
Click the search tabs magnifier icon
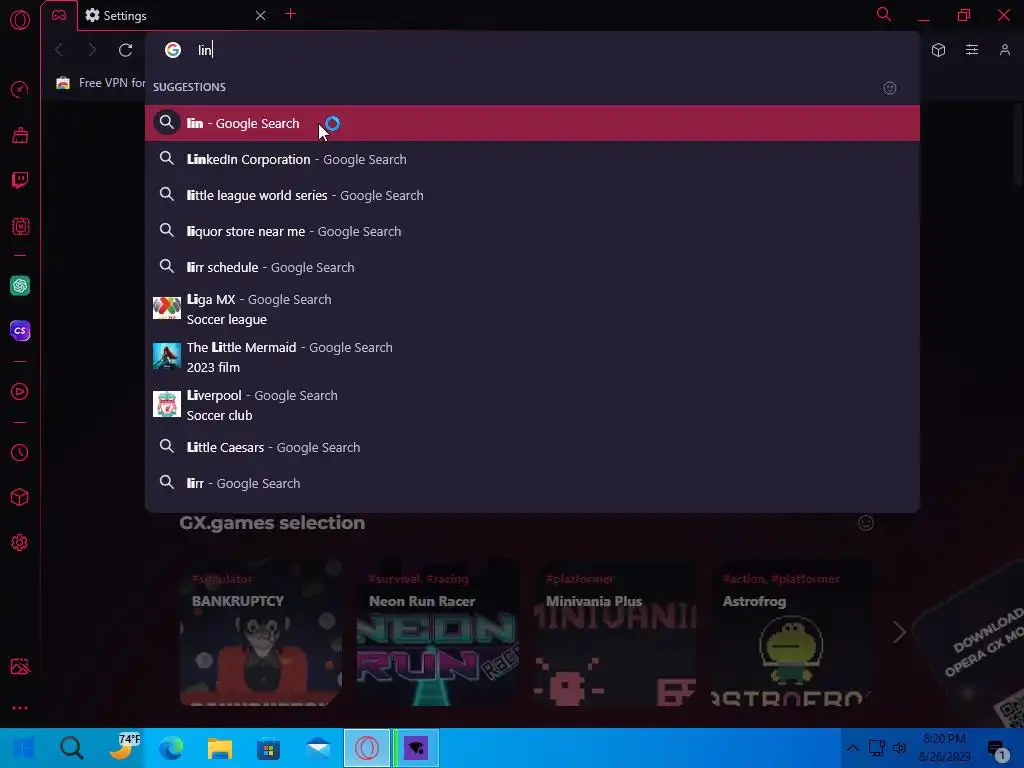(884, 14)
